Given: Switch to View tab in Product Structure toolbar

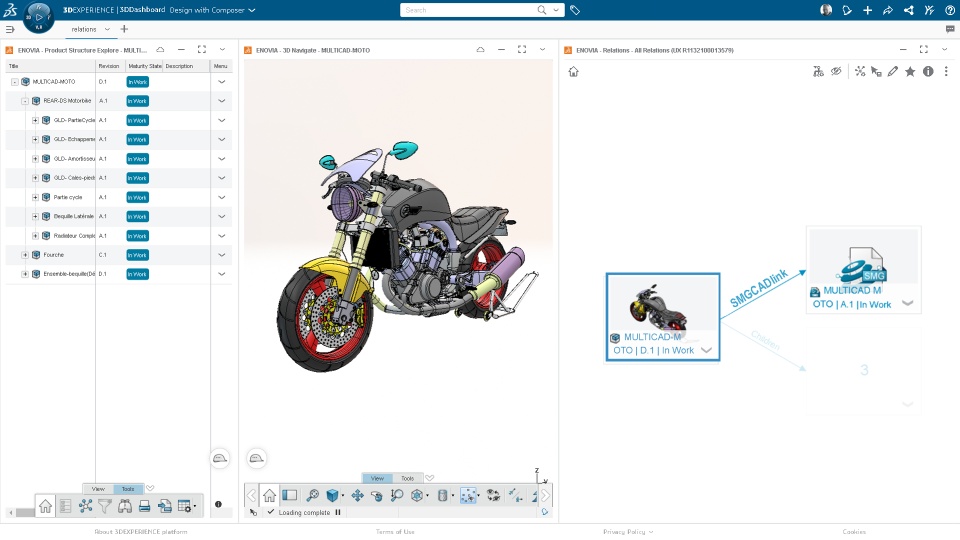Looking at the screenshot, I should 98,489.
